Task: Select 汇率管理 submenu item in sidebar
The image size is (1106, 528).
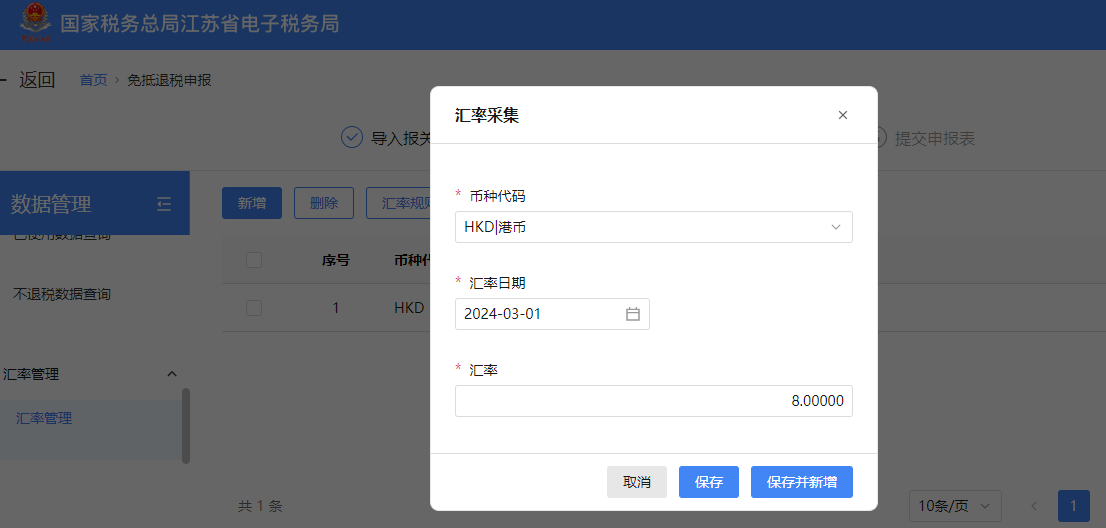Action: (x=44, y=418)
